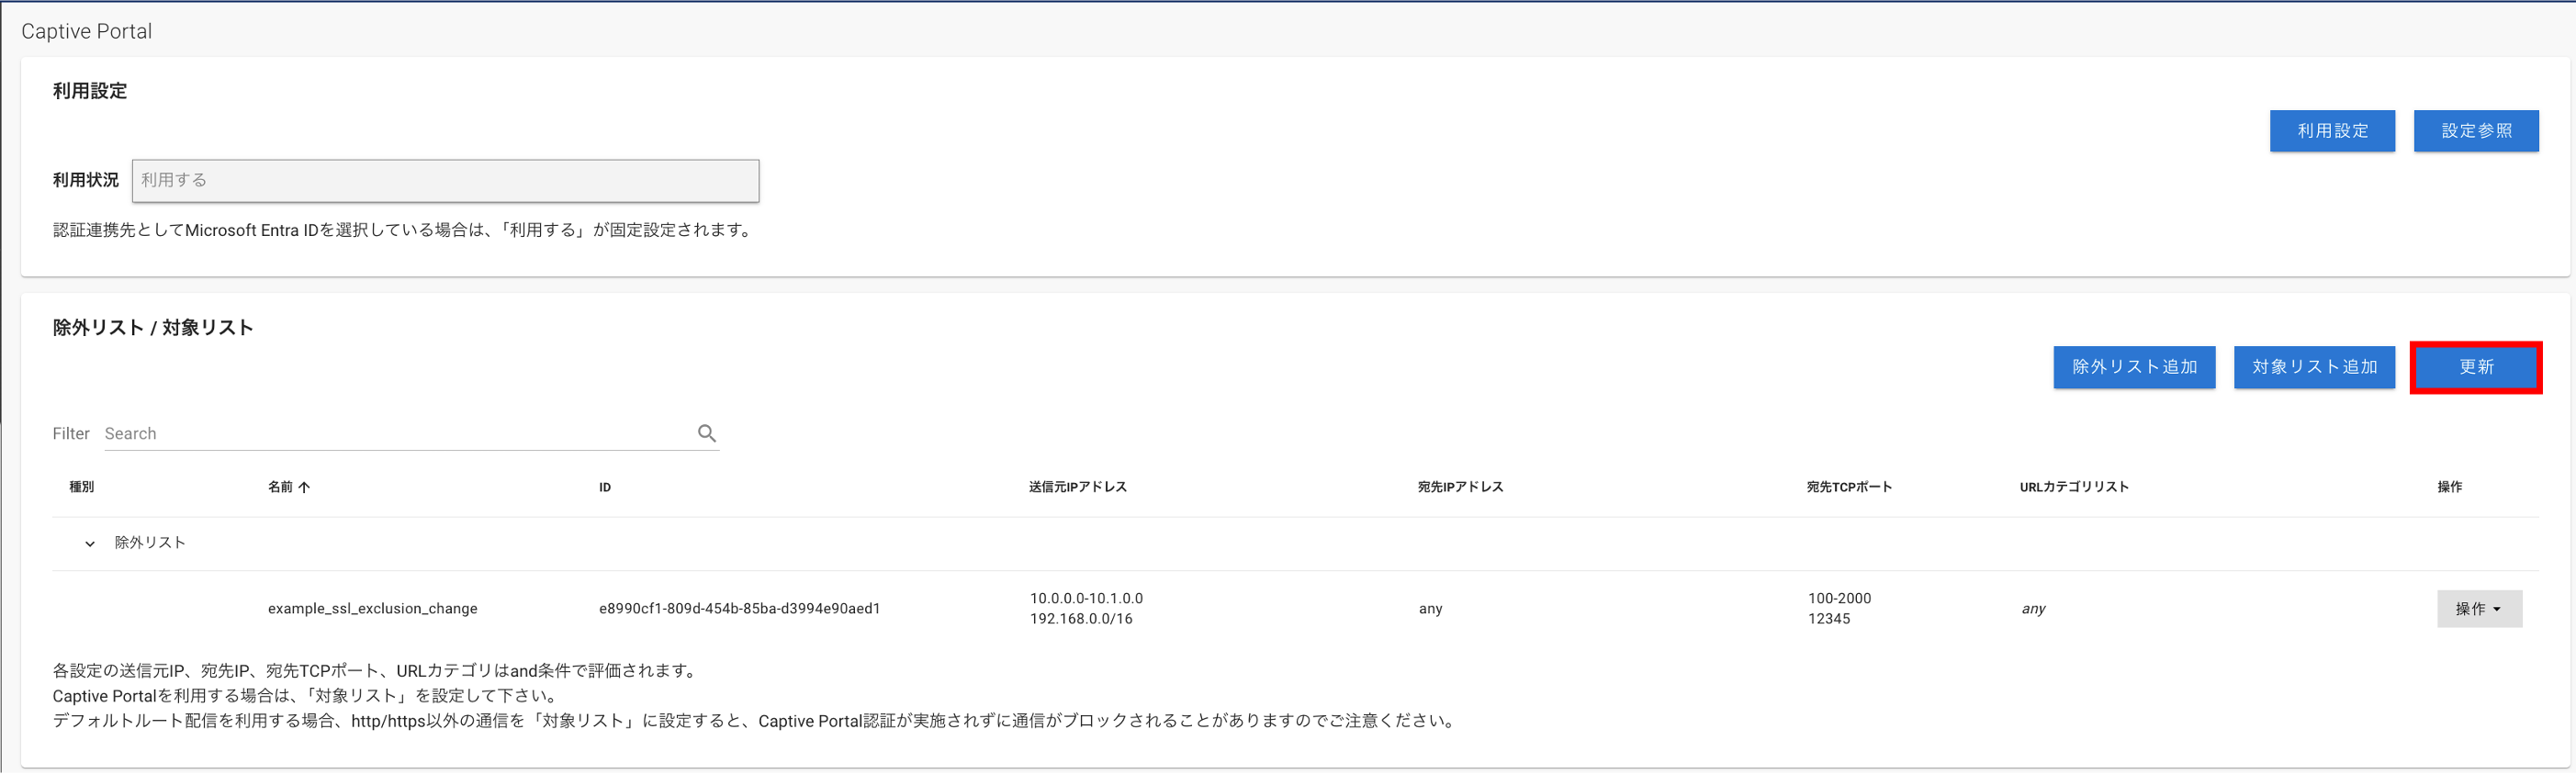Click the search magnifier icon in Filter
Viewport: 2576px width, 774px height.
click(707, 433)
